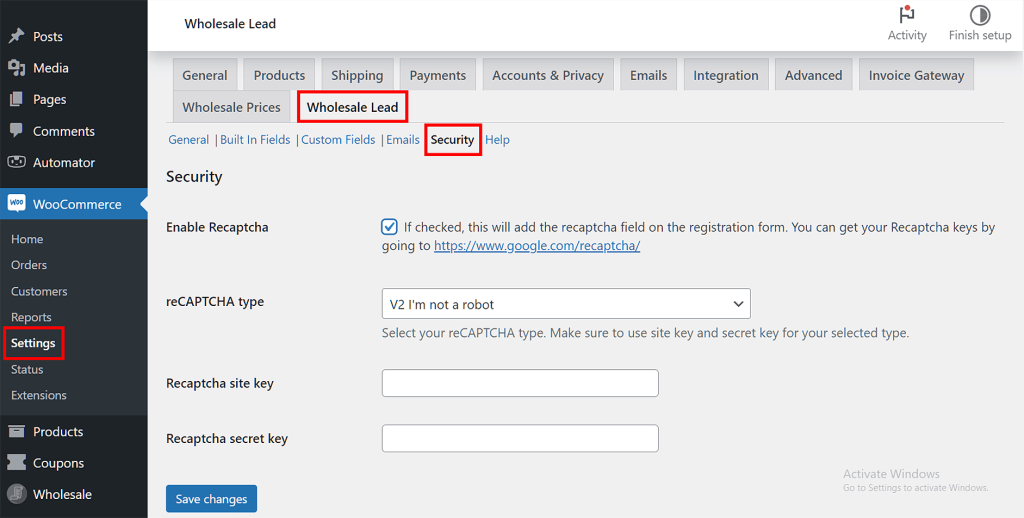Click the Pages icon in sidebar
The height and width of the screenshot is (518, 1024).
point(16,100)
